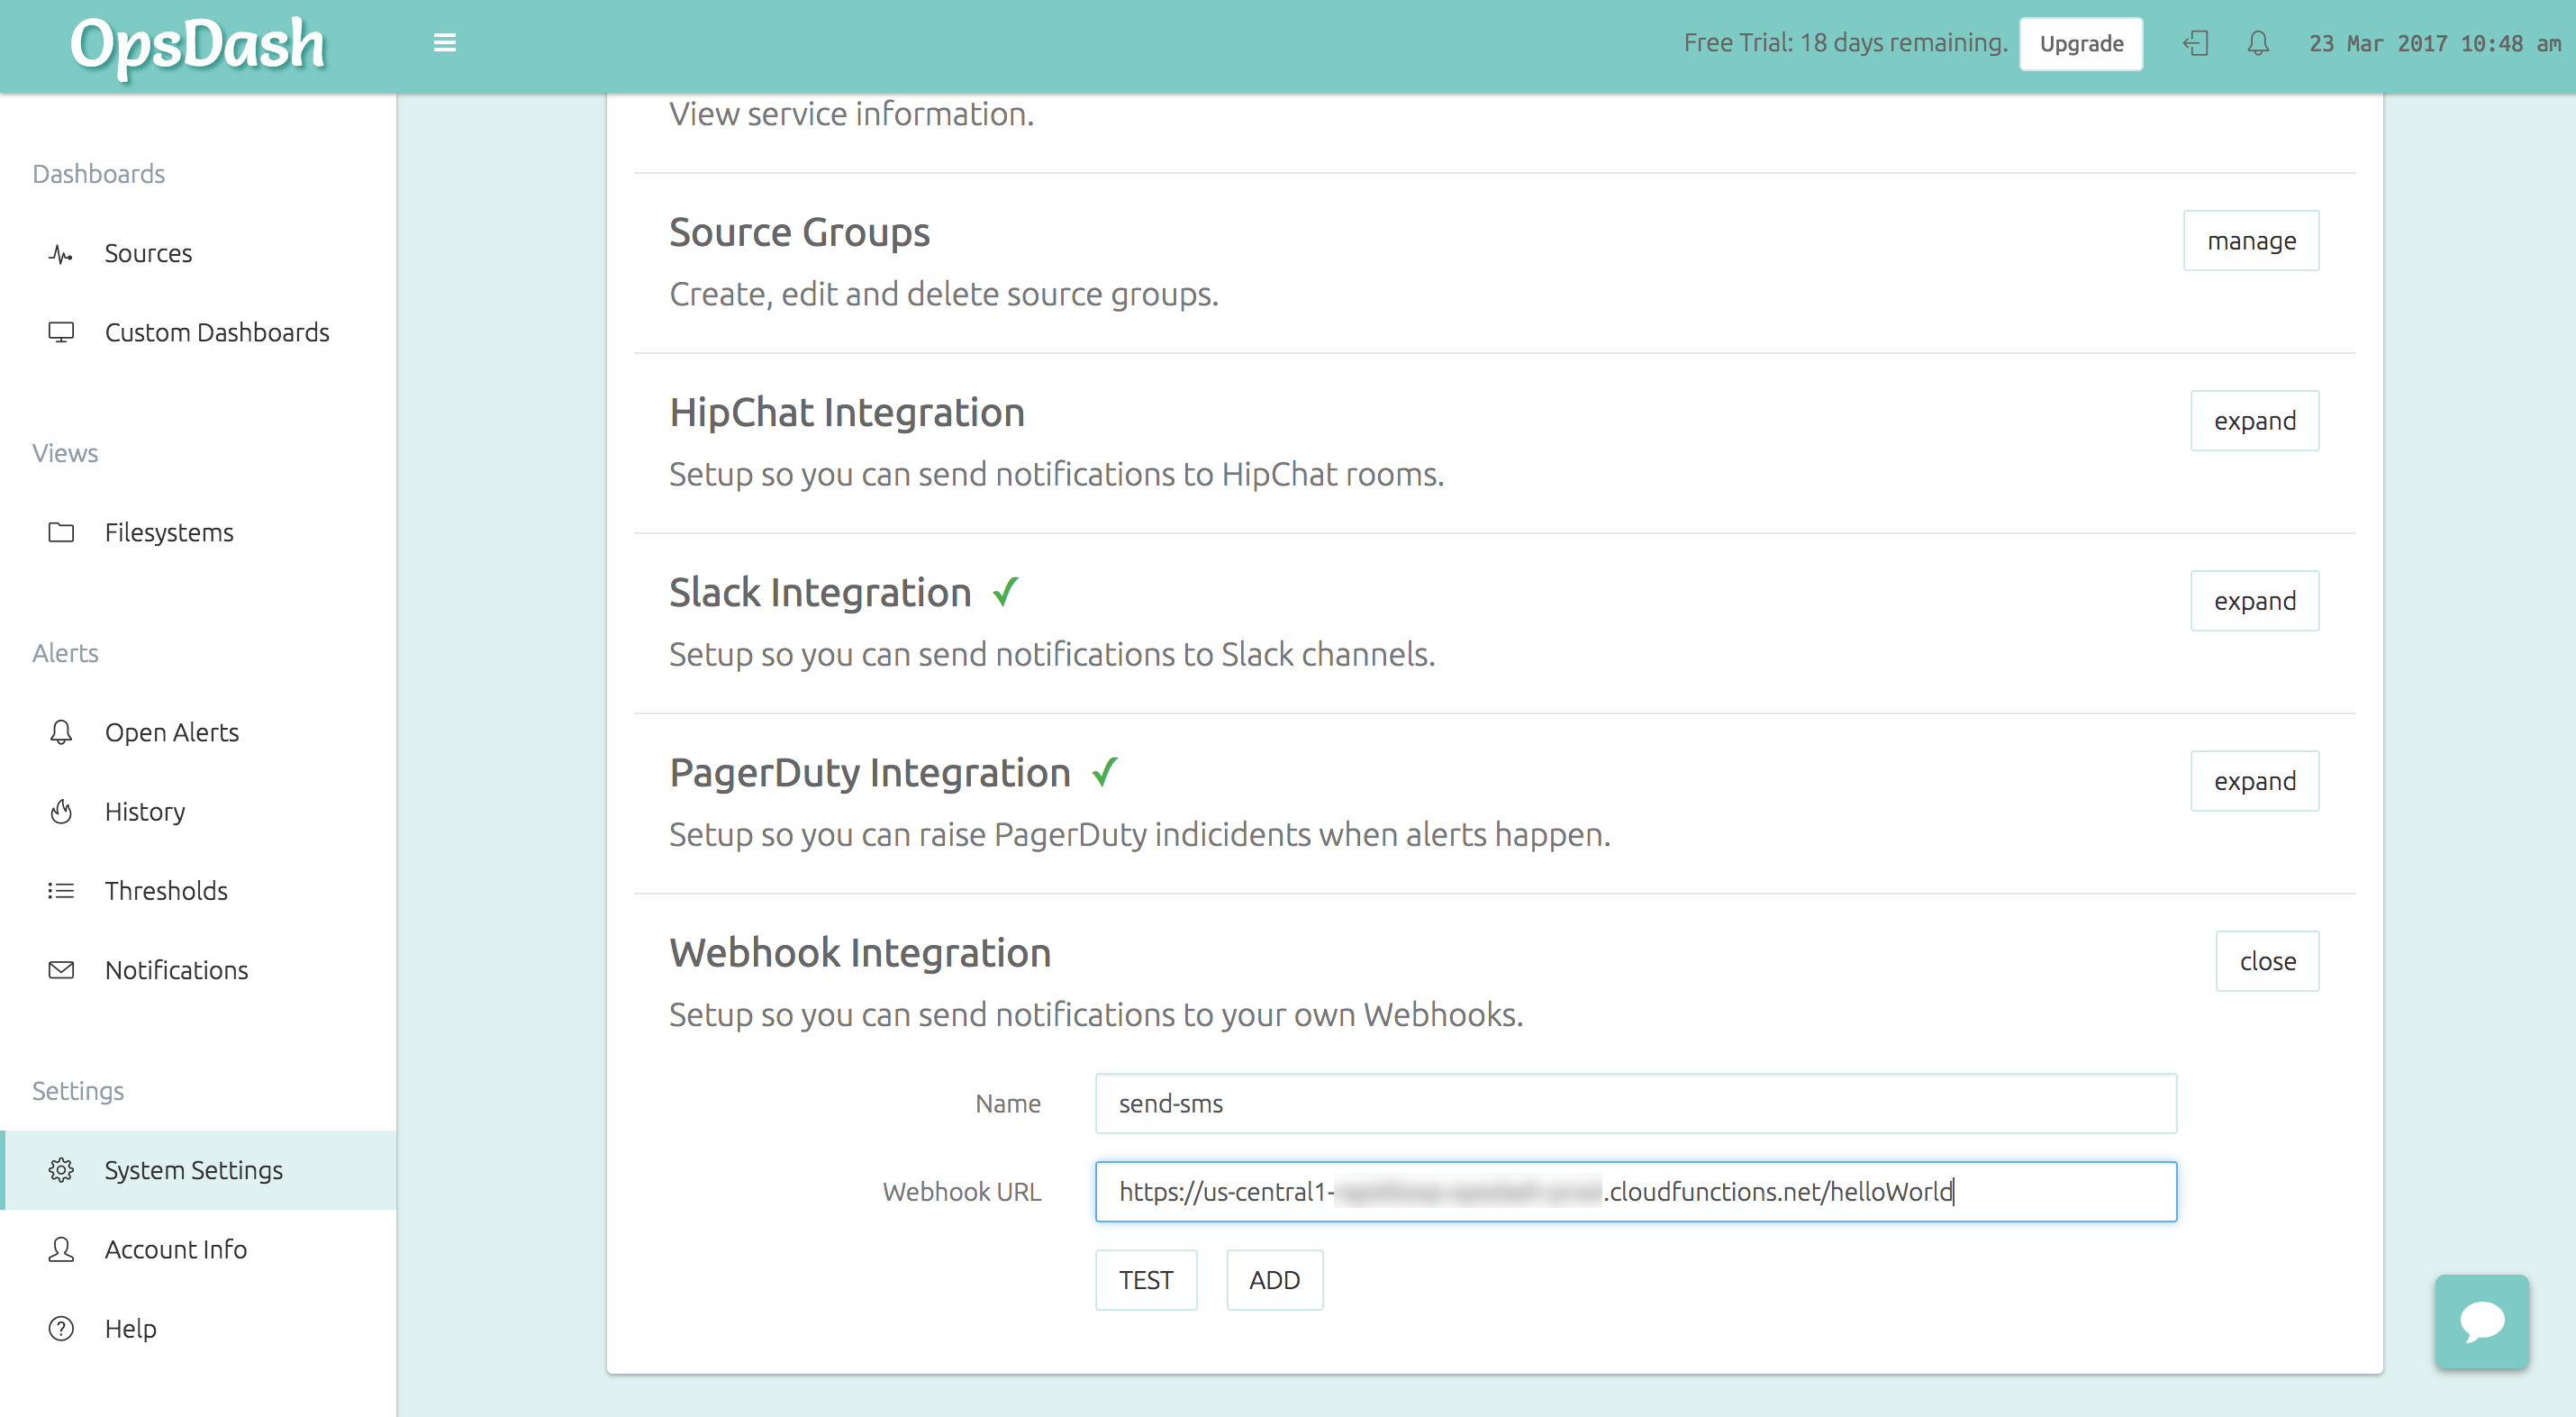Click the Account Info person icon
The width and height of the screenshot is (2576, 1417).
pyautogui.click(x=61, y=1249)
